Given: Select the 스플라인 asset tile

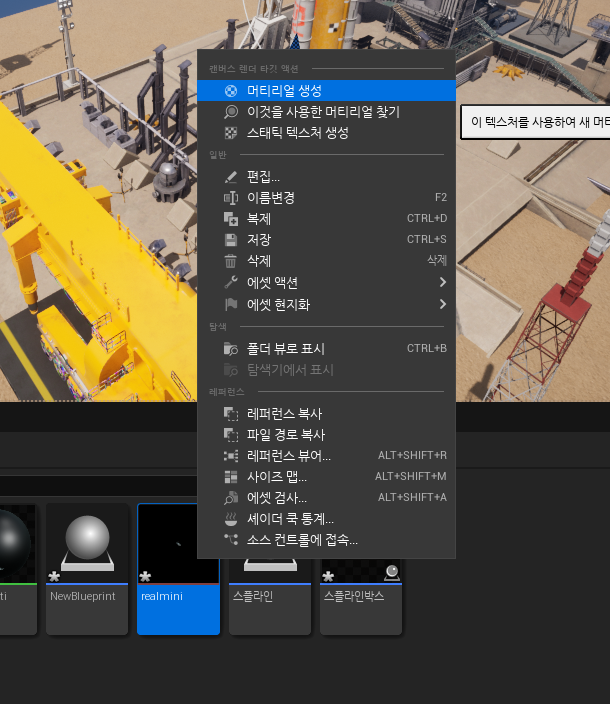Looking at the screenshot, I should [270, 596].
